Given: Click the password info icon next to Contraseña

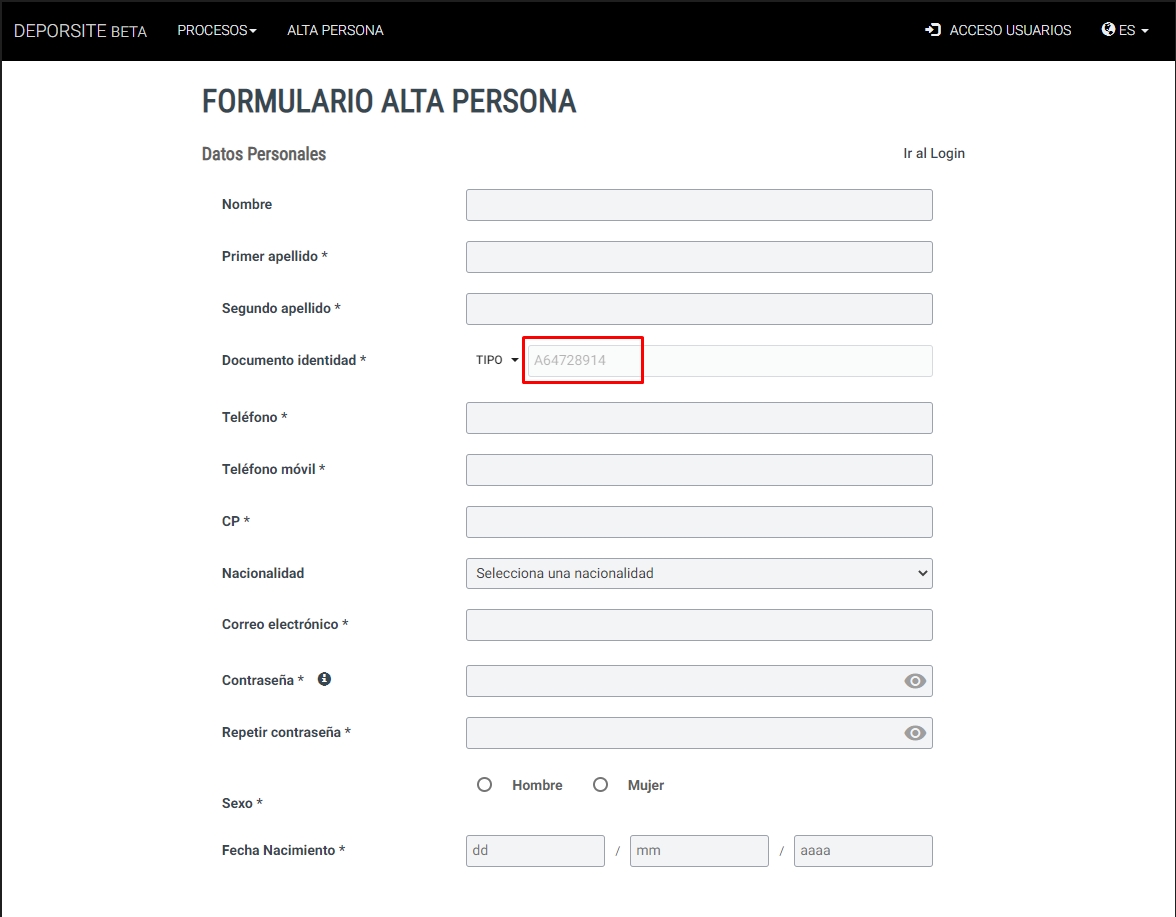Looking at the screenshot, I should click(324, 679).
